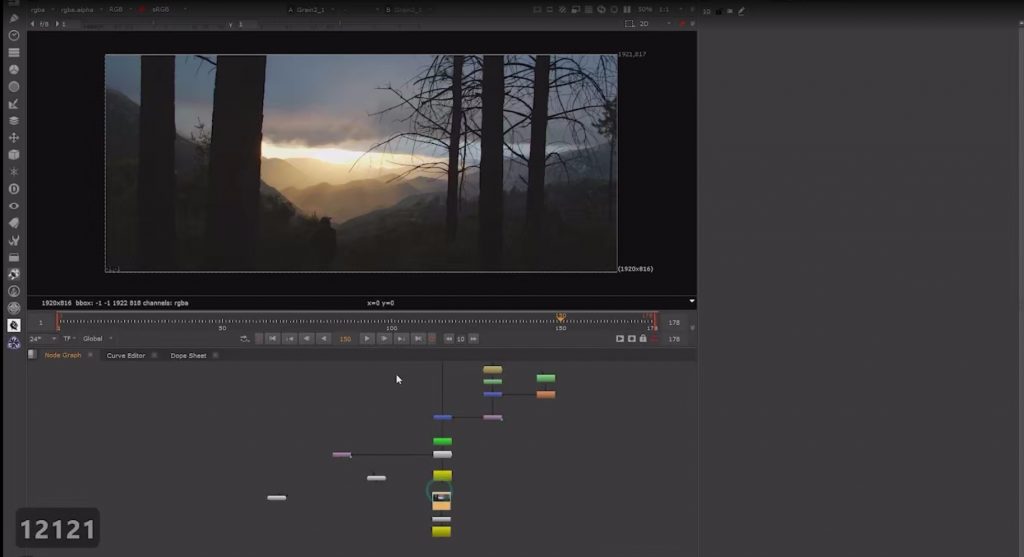Select the bright green node in graph
Screen dimensions: 1024x557
[x=442, y=441]
